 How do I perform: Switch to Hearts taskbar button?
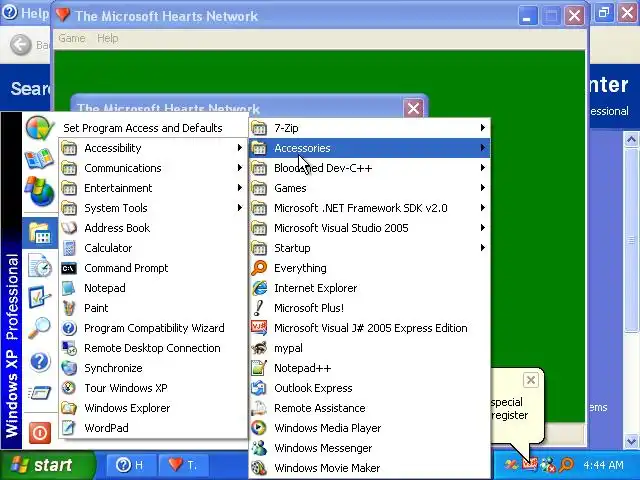point(184,465)
